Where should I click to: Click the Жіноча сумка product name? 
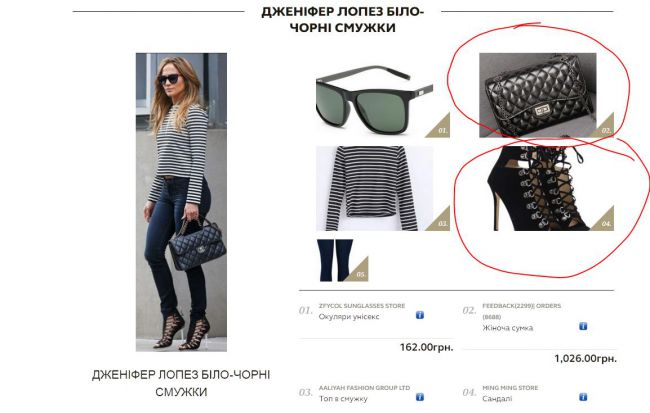(x=507, y=328)
